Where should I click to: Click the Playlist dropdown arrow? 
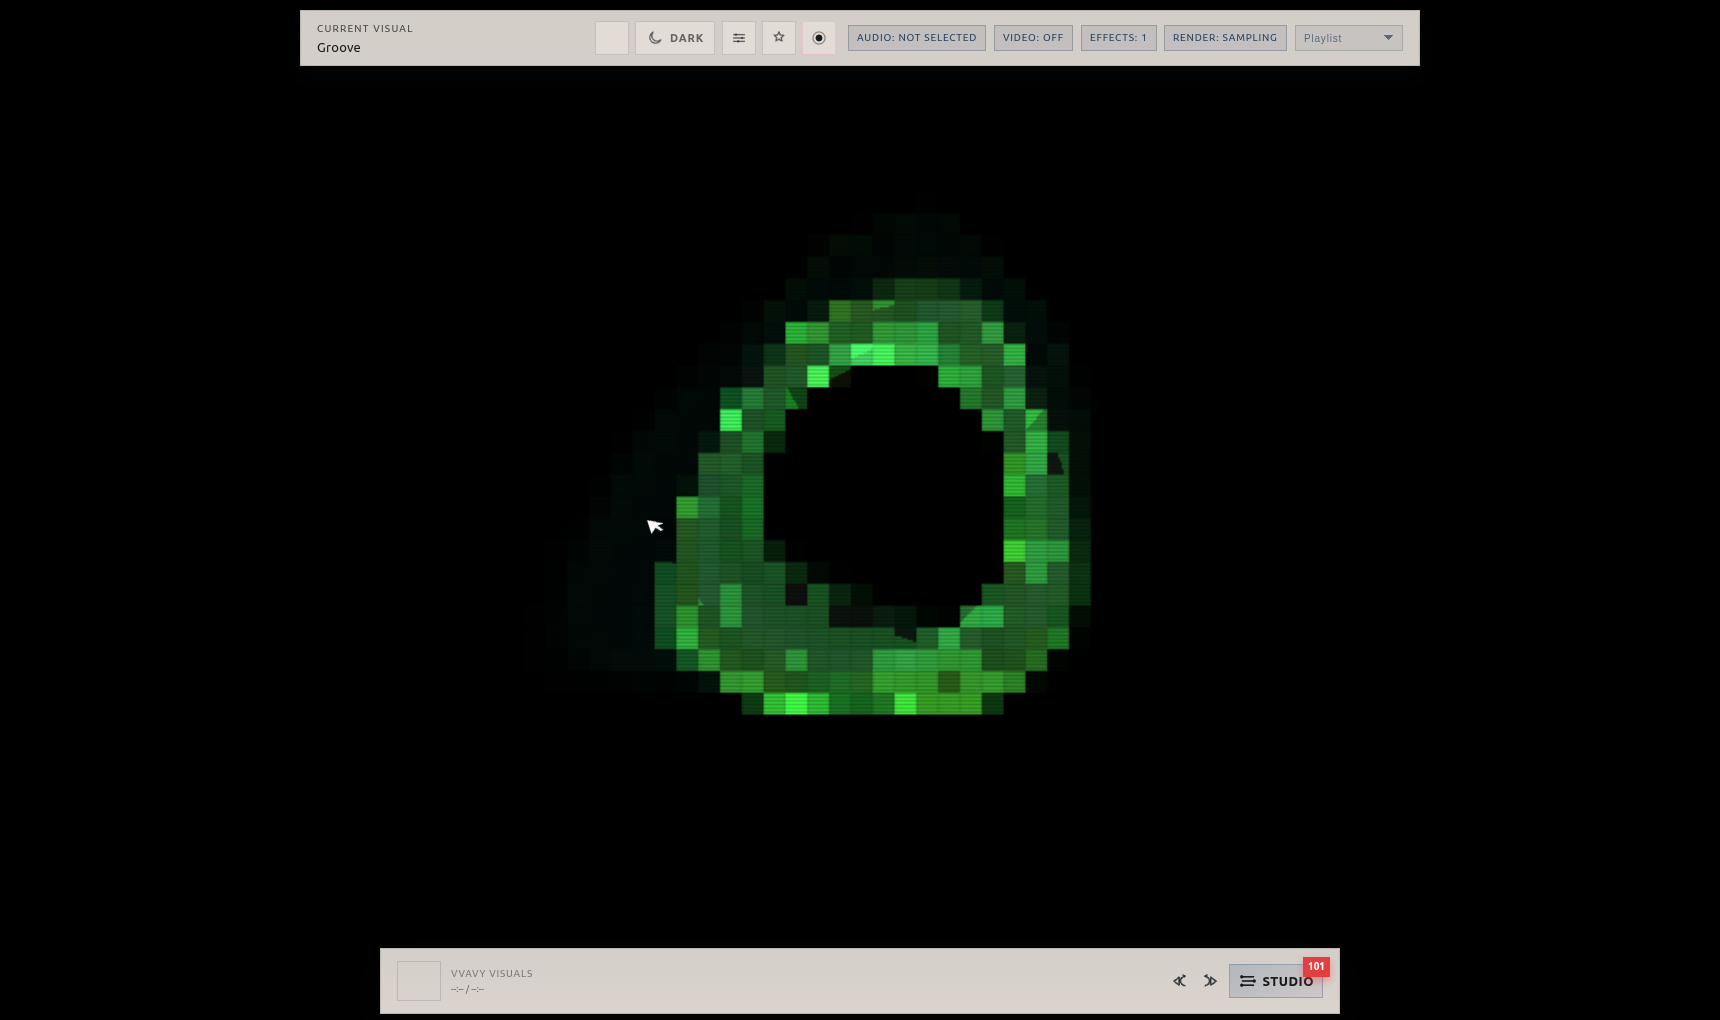coord(1389,37)
